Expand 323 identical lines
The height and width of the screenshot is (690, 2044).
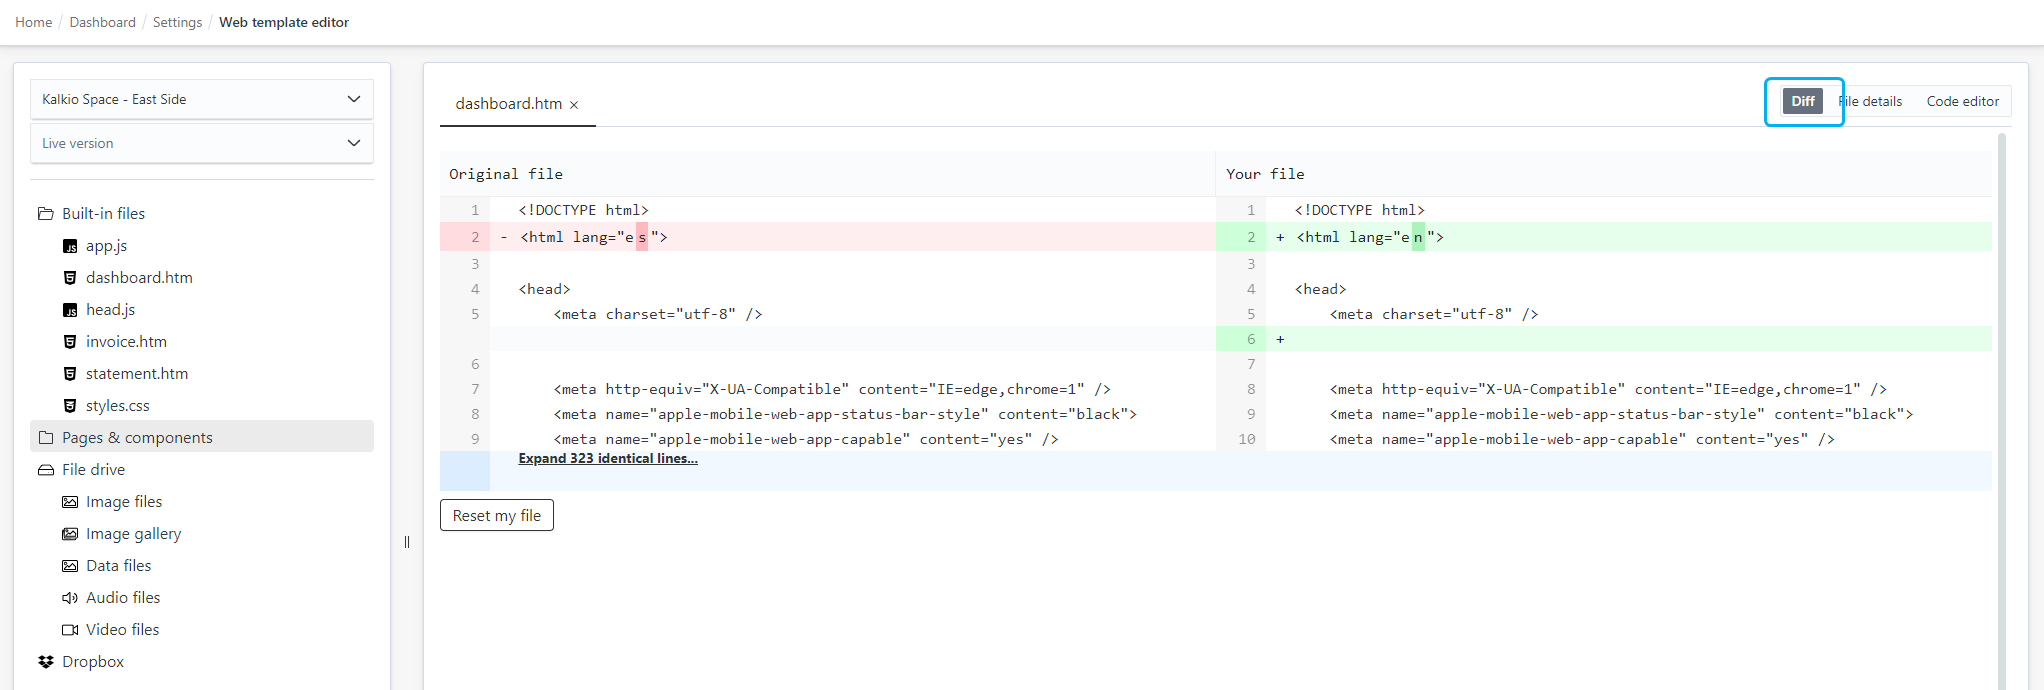tap(608, 458)
